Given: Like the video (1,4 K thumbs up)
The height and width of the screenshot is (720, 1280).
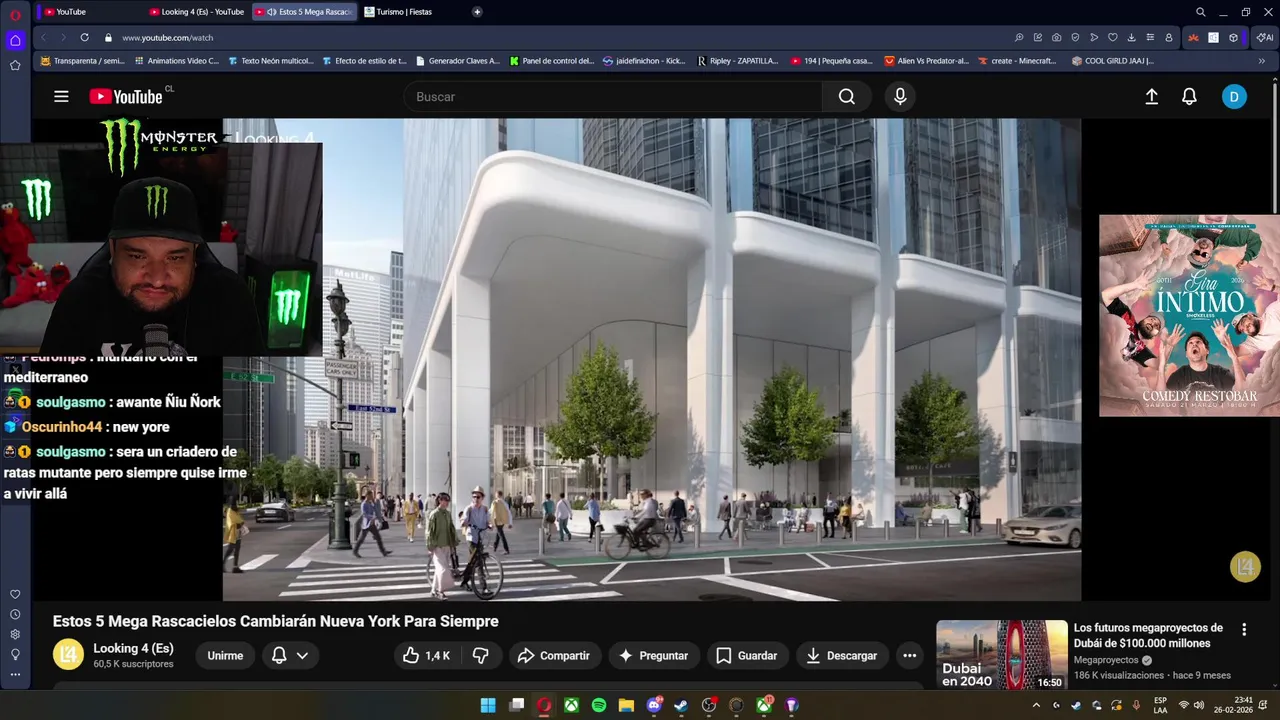Looking at the screenshot, I should (x=426, y=656).
